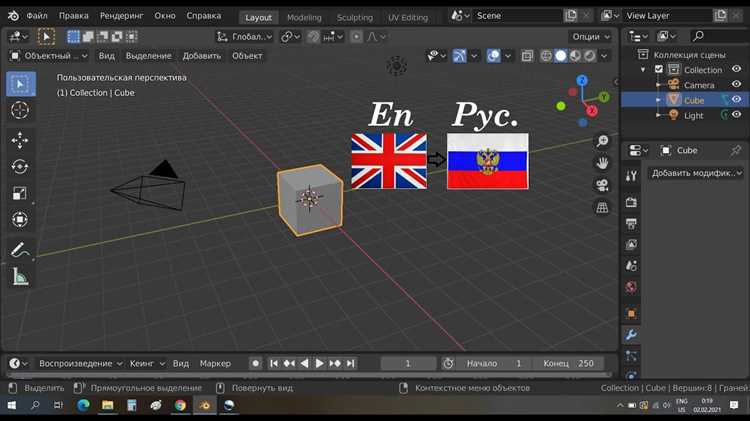Screen dimensions: 750x421
Task: Open the World properties tab globe icon
Action: pos(631,287)
